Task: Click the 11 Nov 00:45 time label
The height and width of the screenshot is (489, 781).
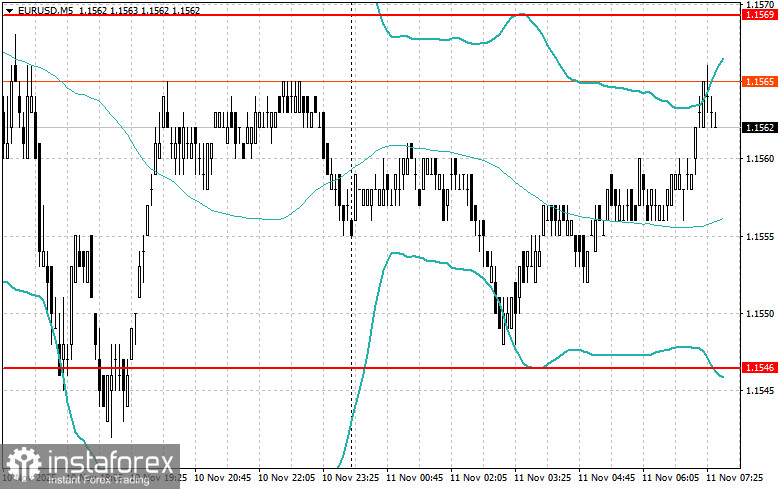Action: (x=414, y=478)
